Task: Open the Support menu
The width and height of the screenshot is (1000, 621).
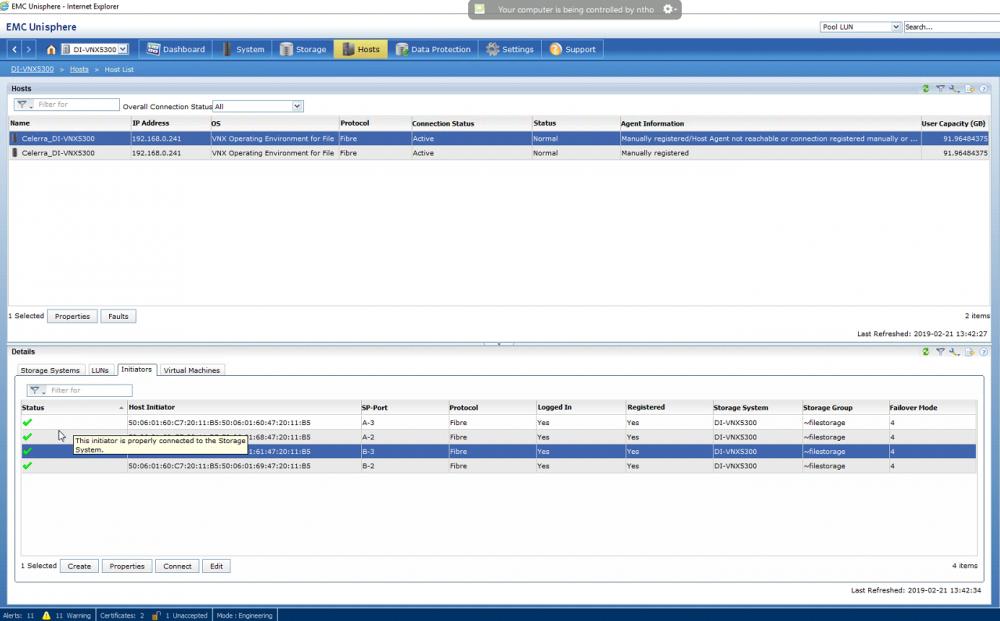Action: [x=573, y=49]
